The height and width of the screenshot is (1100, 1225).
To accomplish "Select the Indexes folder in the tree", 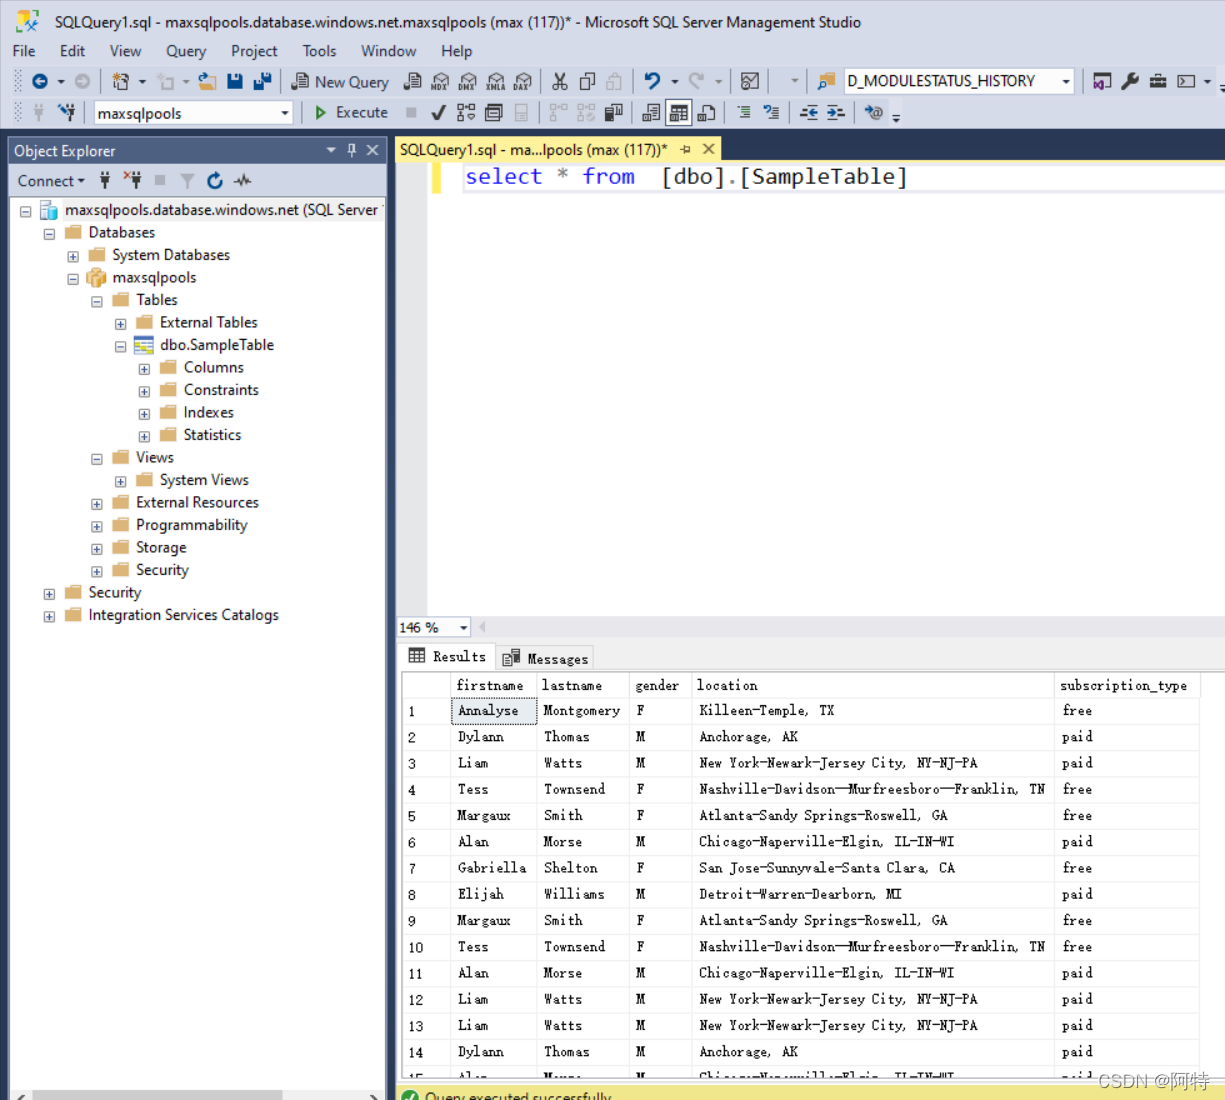I will 208,413.
